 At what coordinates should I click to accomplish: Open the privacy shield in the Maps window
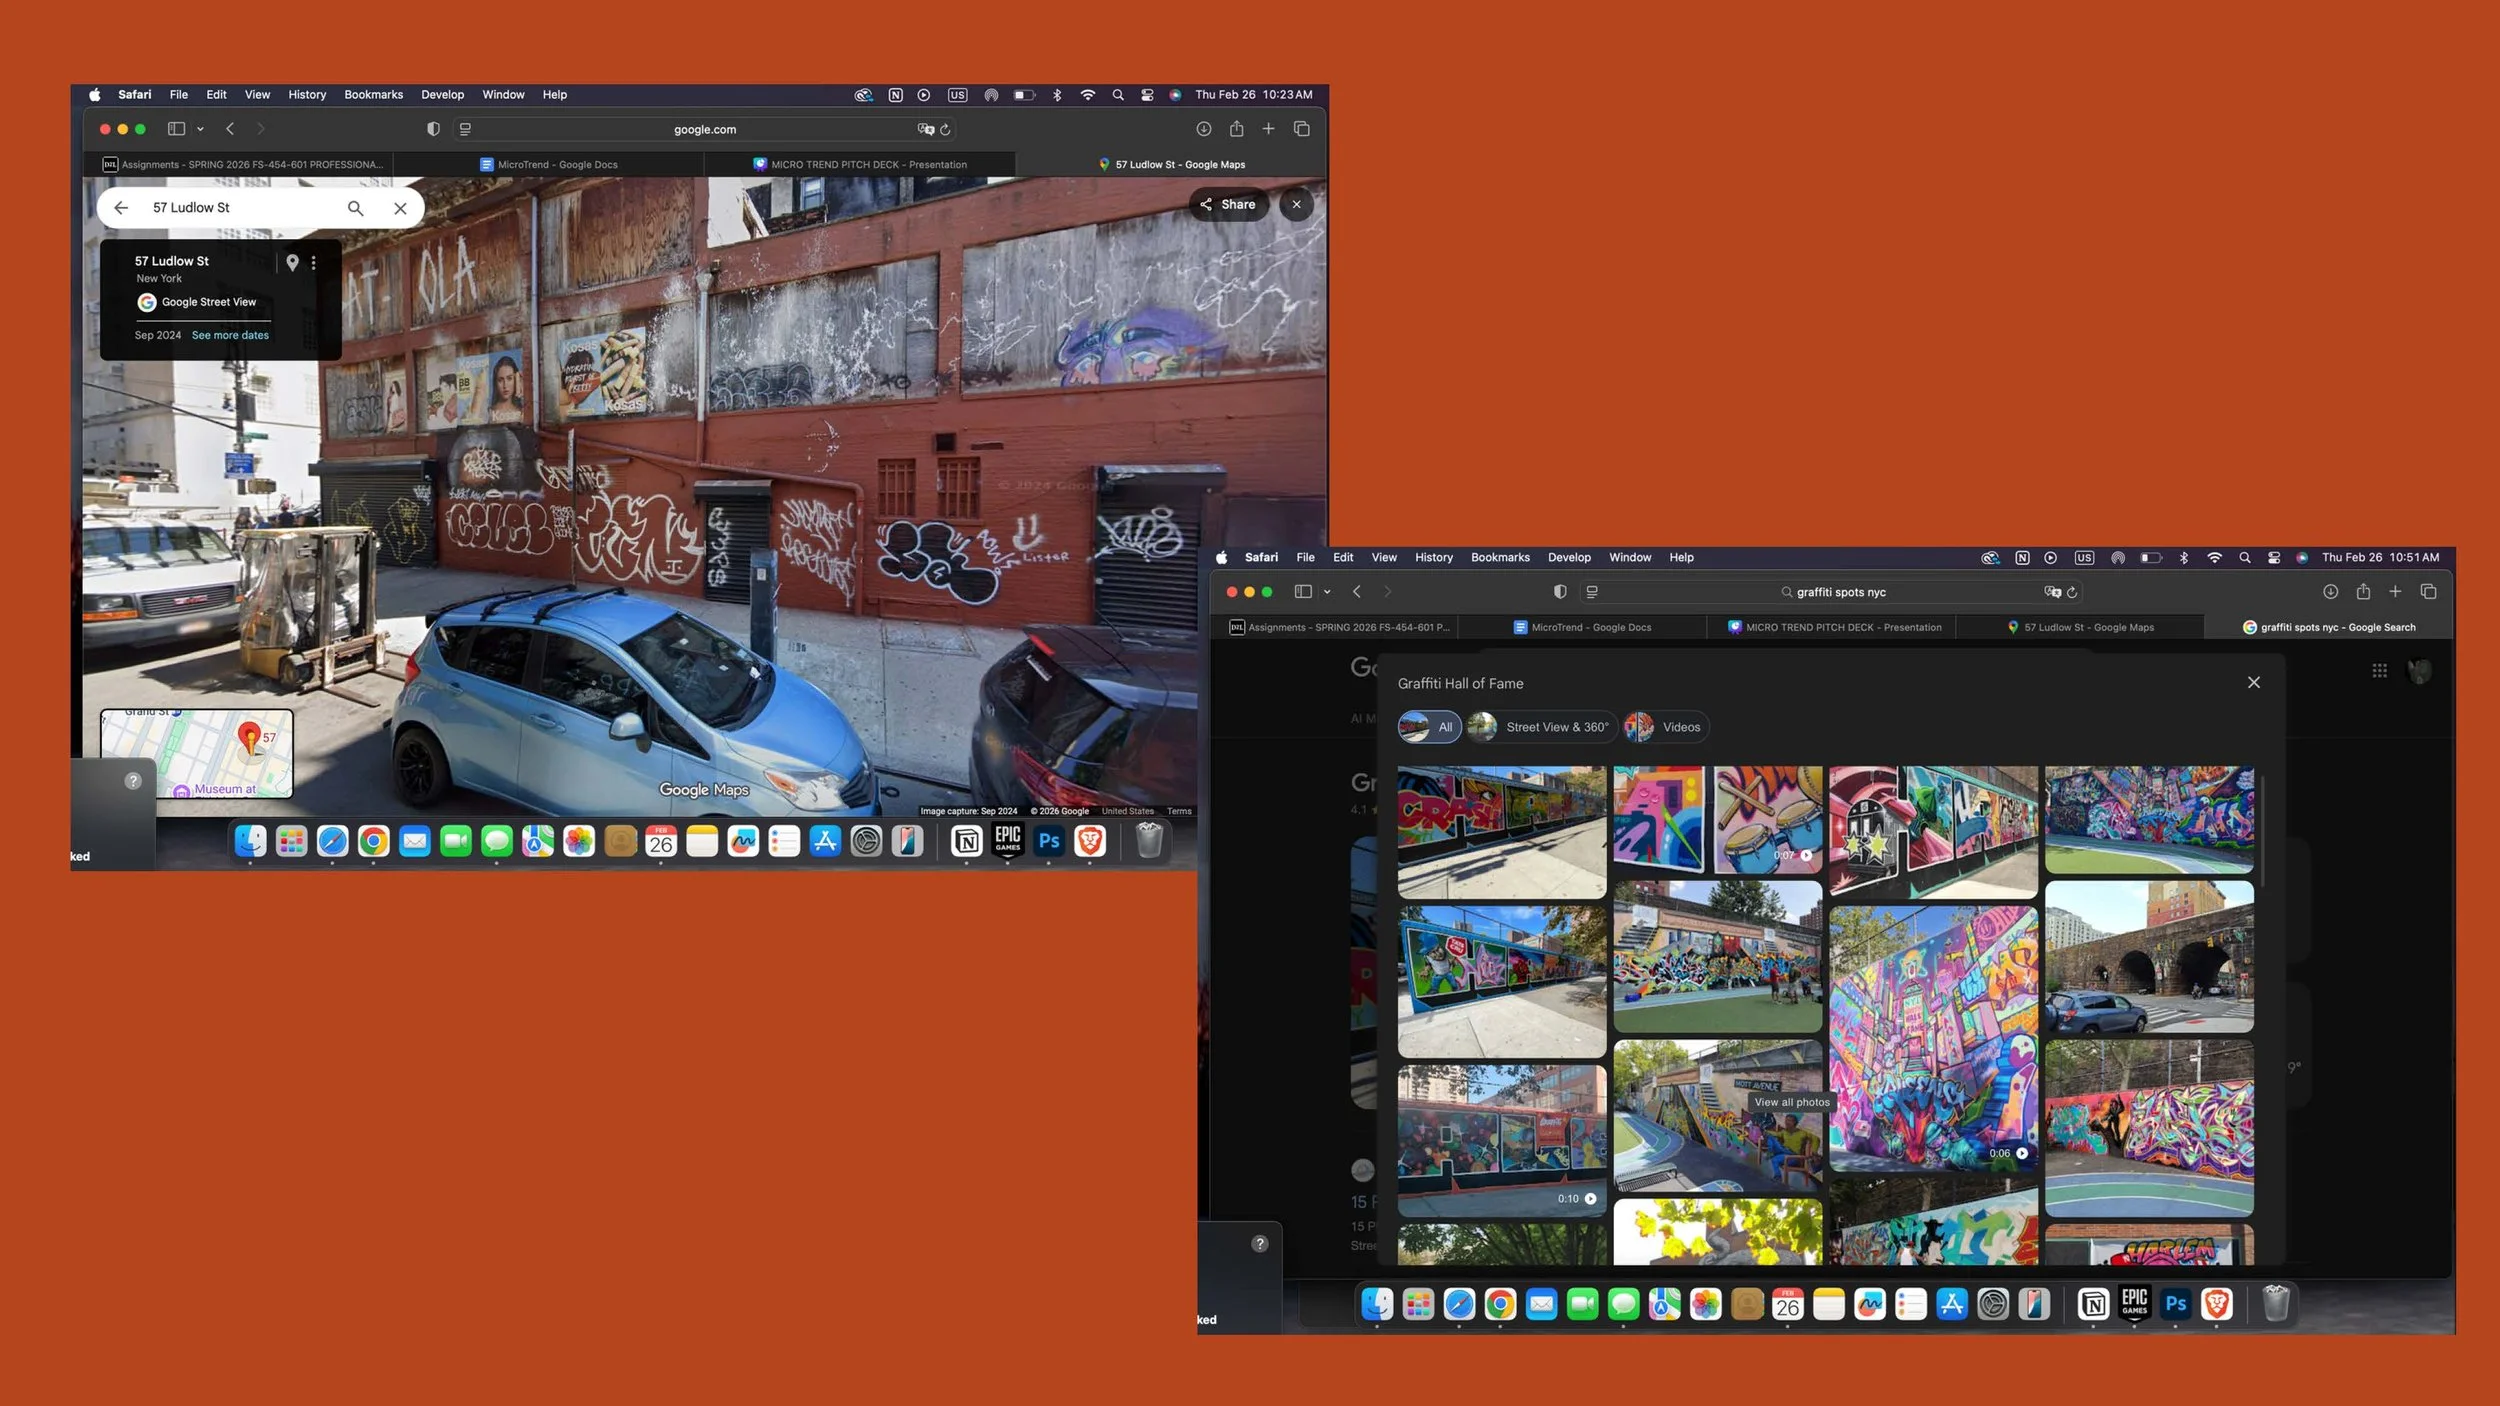(433, 129)
